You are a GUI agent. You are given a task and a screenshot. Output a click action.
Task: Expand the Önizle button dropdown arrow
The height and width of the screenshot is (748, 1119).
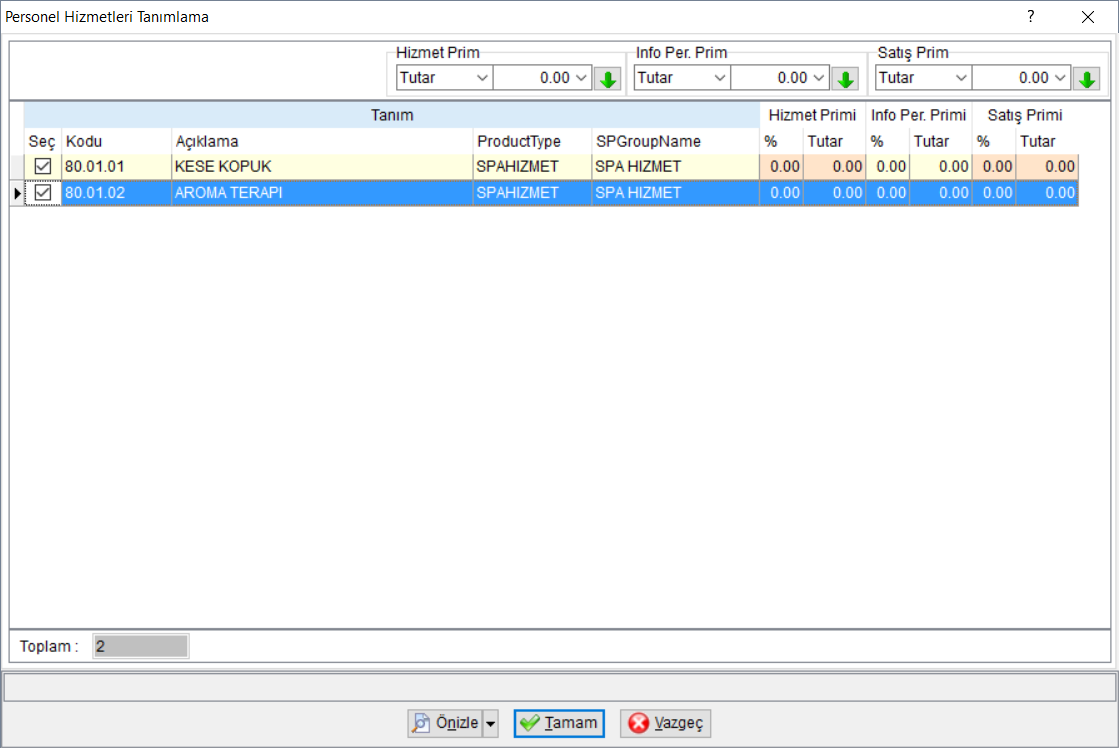[x=490, y=724]
